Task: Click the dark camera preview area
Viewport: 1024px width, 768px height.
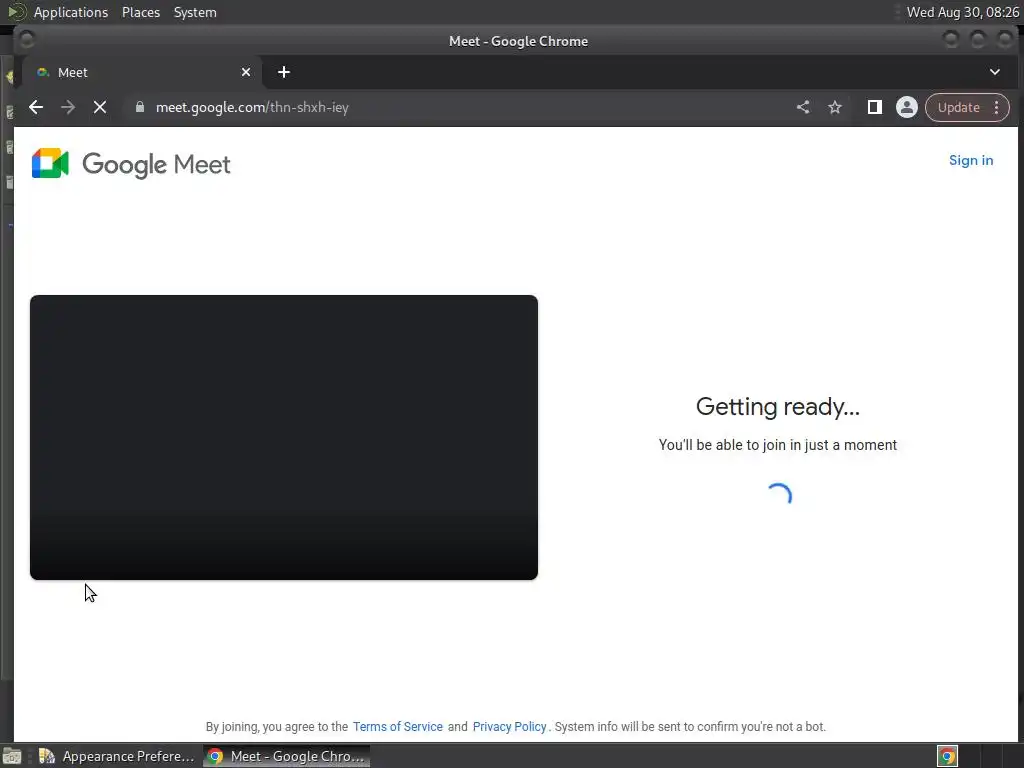Action: point(284,437)
